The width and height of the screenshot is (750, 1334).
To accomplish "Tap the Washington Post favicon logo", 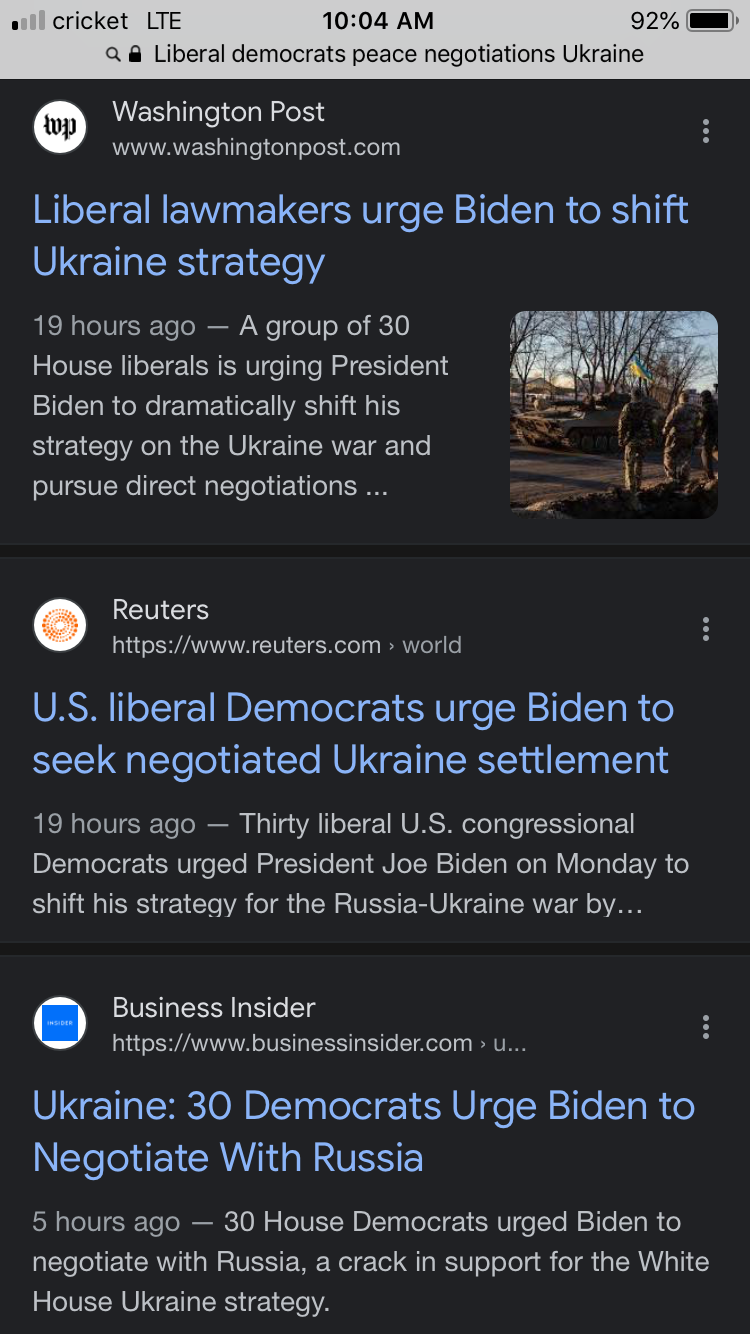I will coord(60,129).
